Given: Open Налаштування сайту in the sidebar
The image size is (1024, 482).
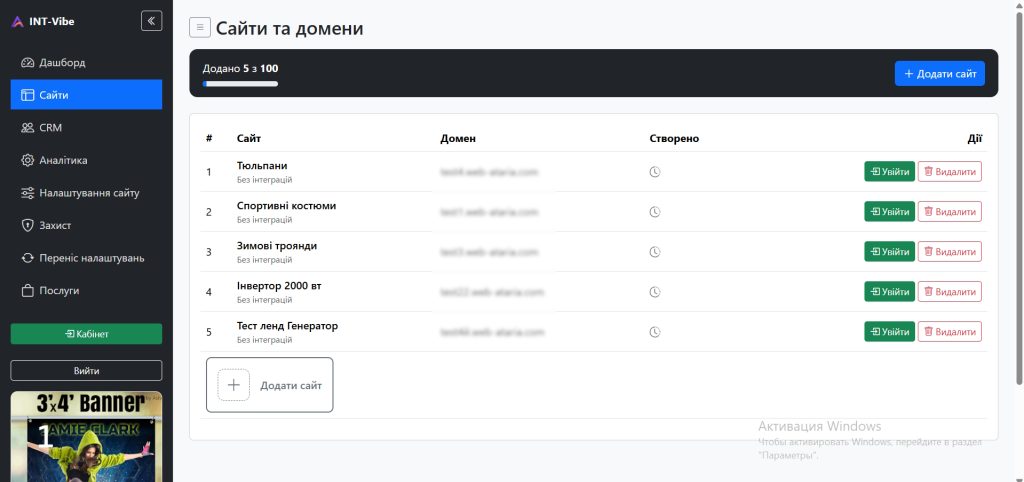Looking at the screenshot, I should [x=86, y=193].
